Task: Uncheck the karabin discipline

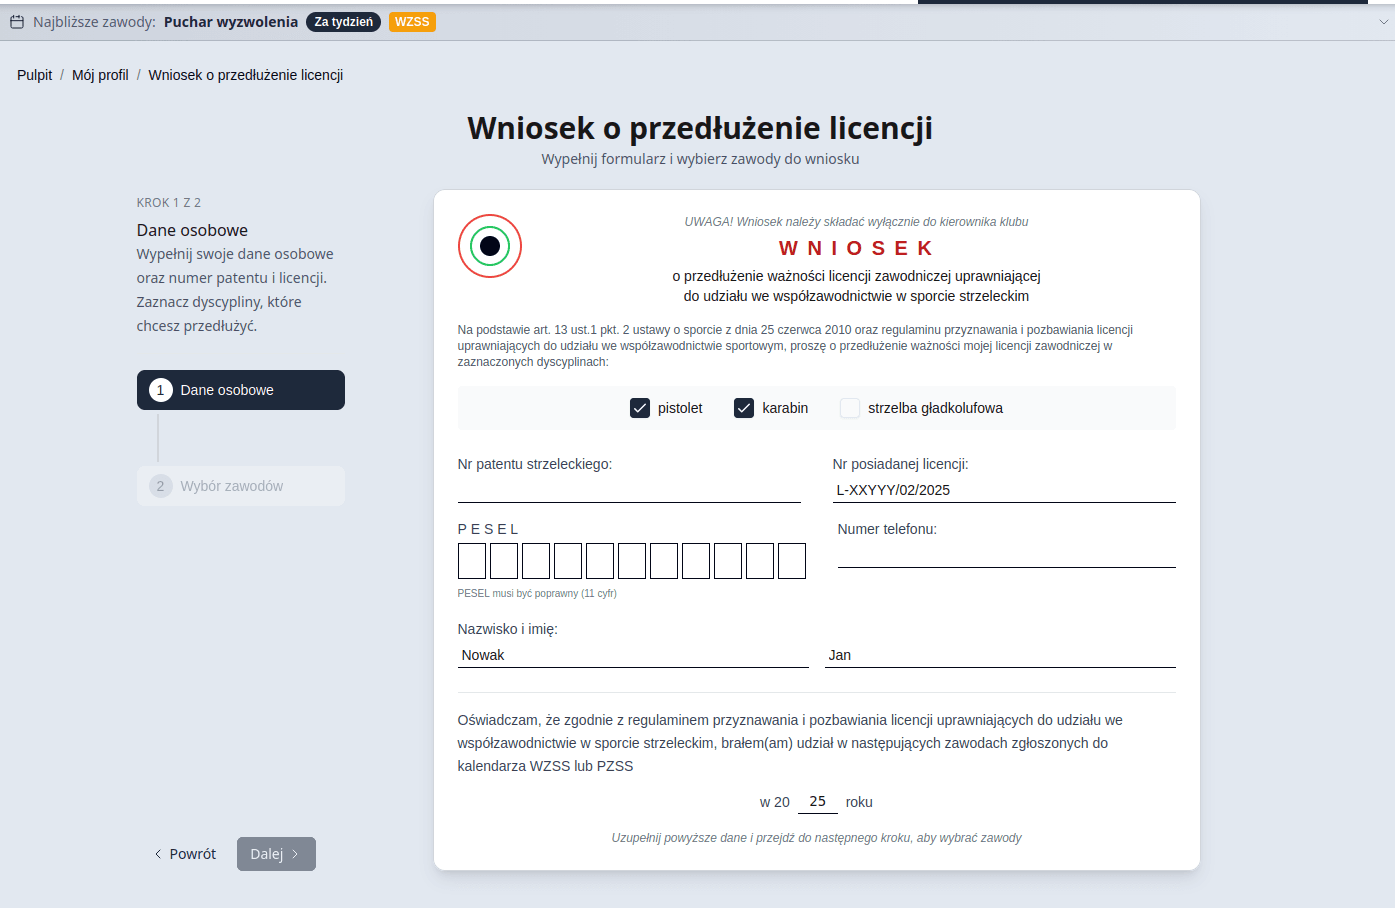Action: [x=743, y=408]
